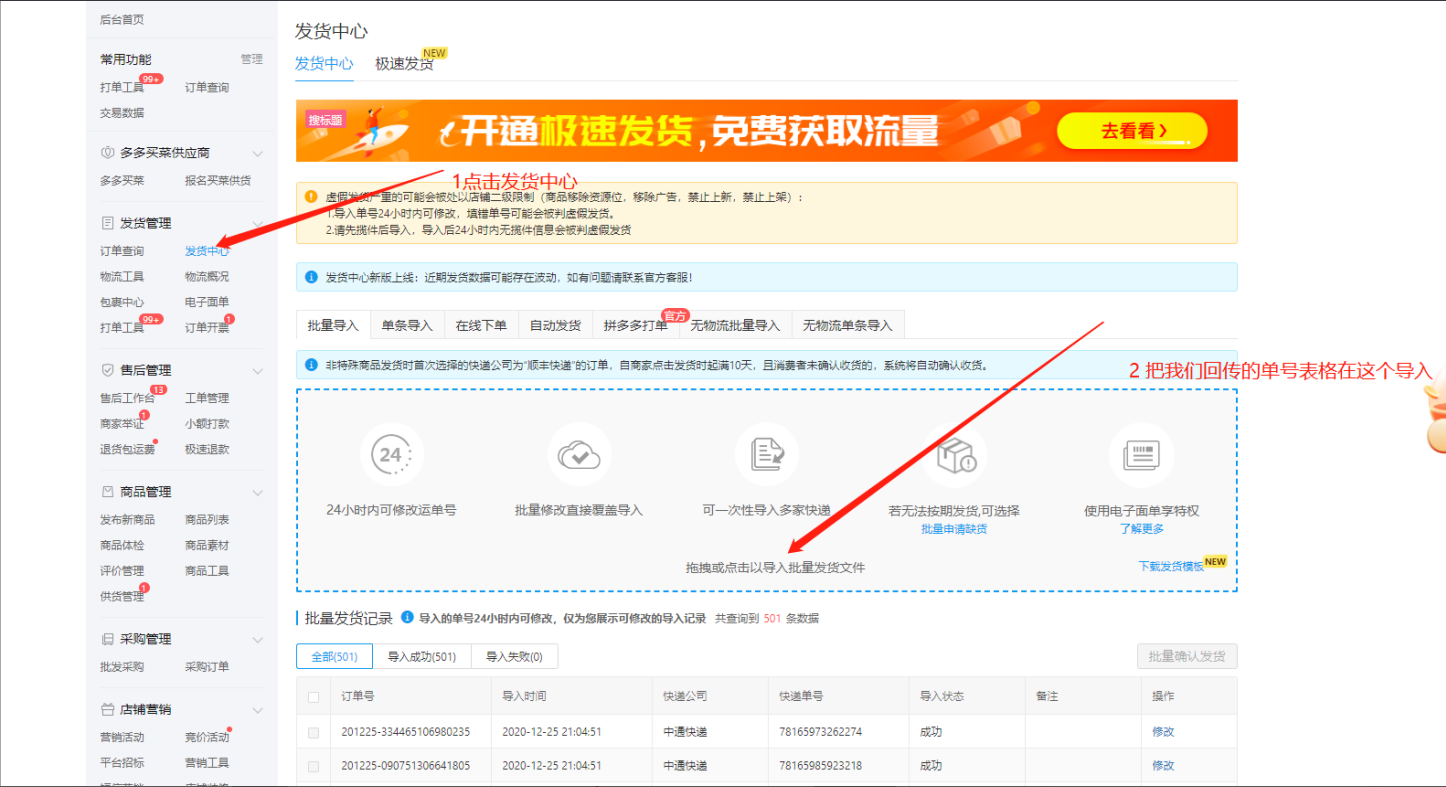Collapse the 商品管理 section chevron

pyautogui.click(x=257, y=493)
